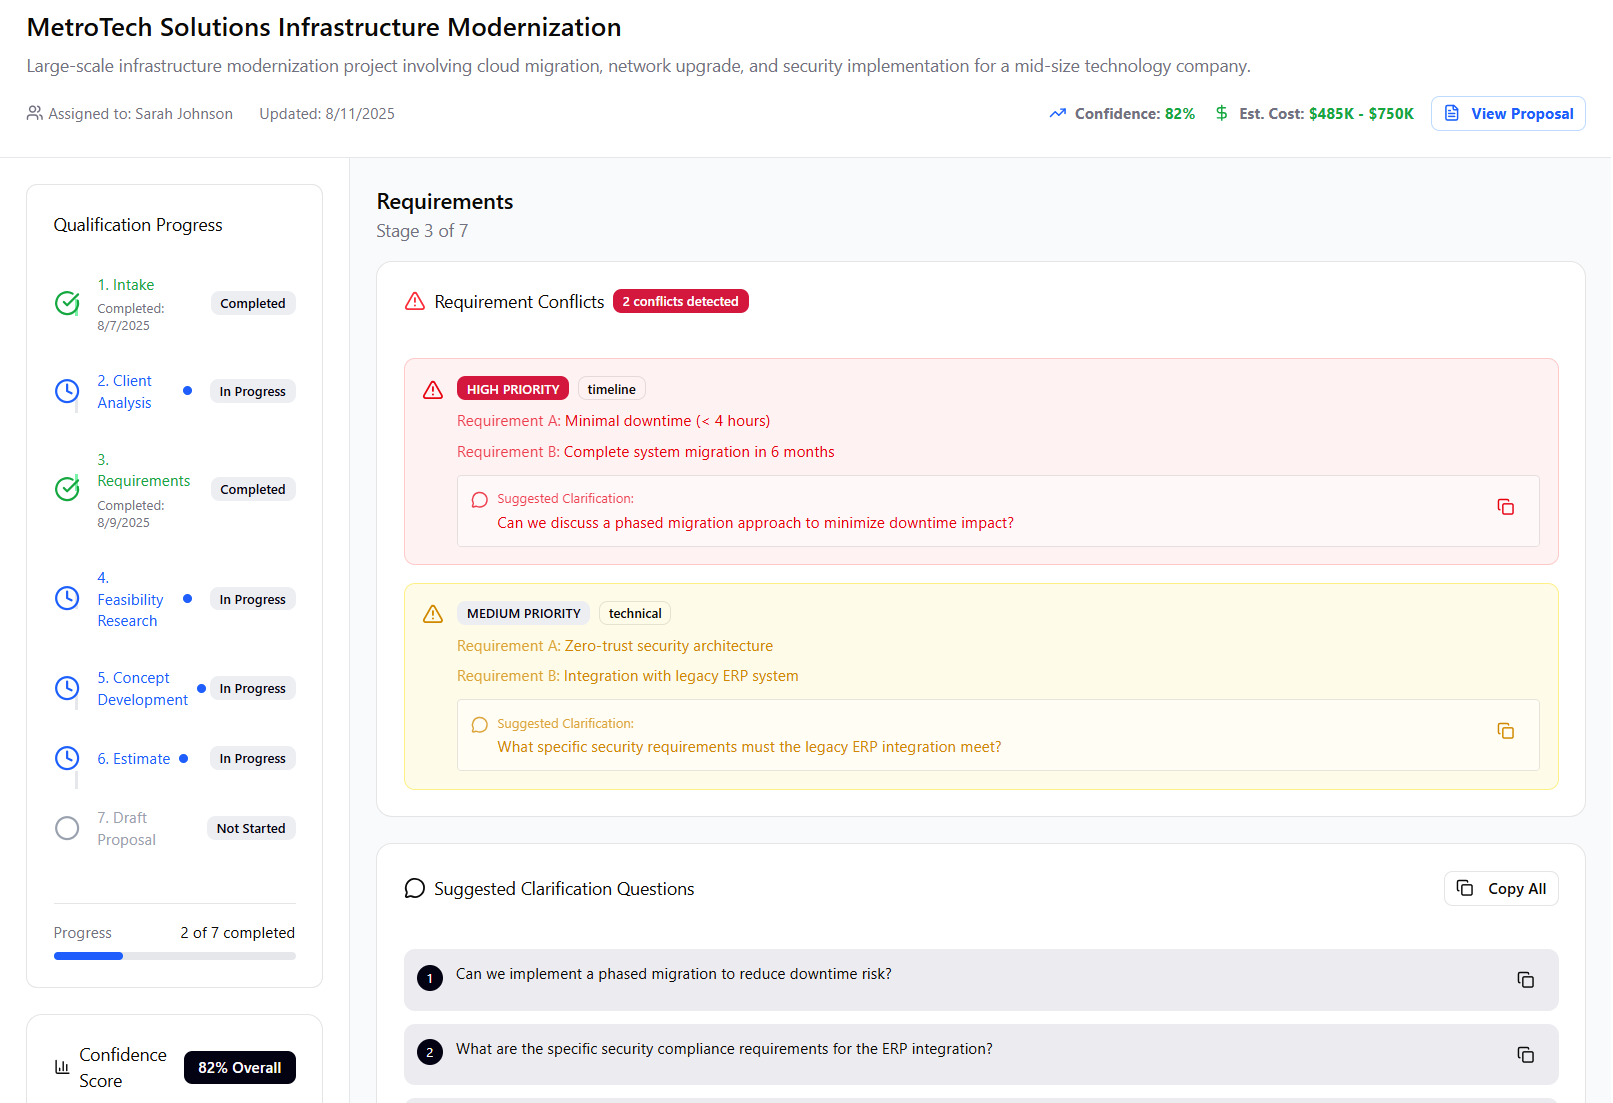Click the Confidence Score bar chart icon
The width and height of the screenshot is (1613, 1103).
[x=62, y=1067]
